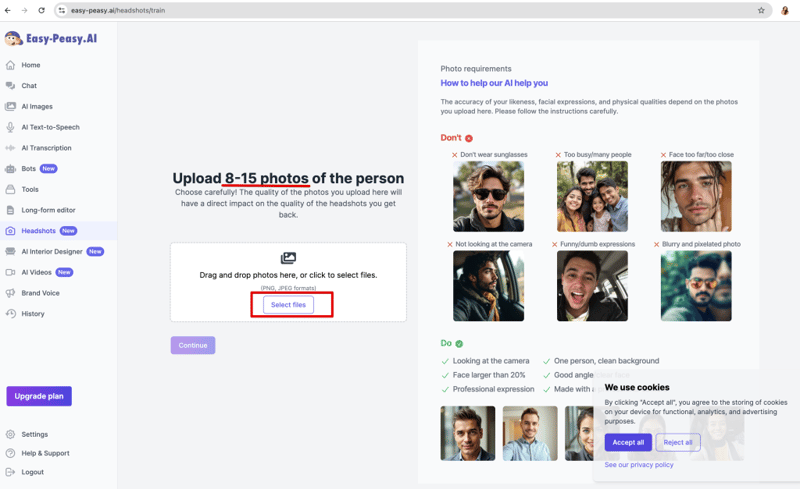Open AI Interior Designer menu item
Viewport: 800px width, 489px height.
(x=52, y=252)
